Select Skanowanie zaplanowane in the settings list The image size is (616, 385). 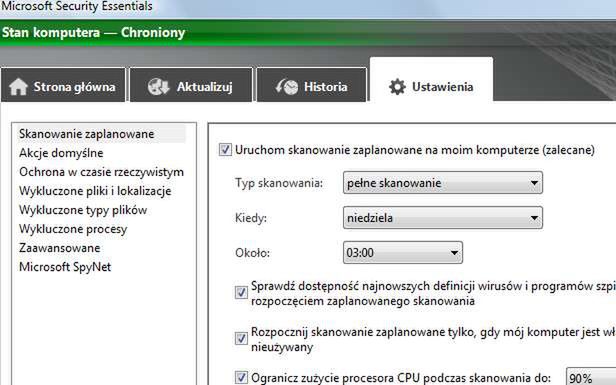click(x=101, y=134)
